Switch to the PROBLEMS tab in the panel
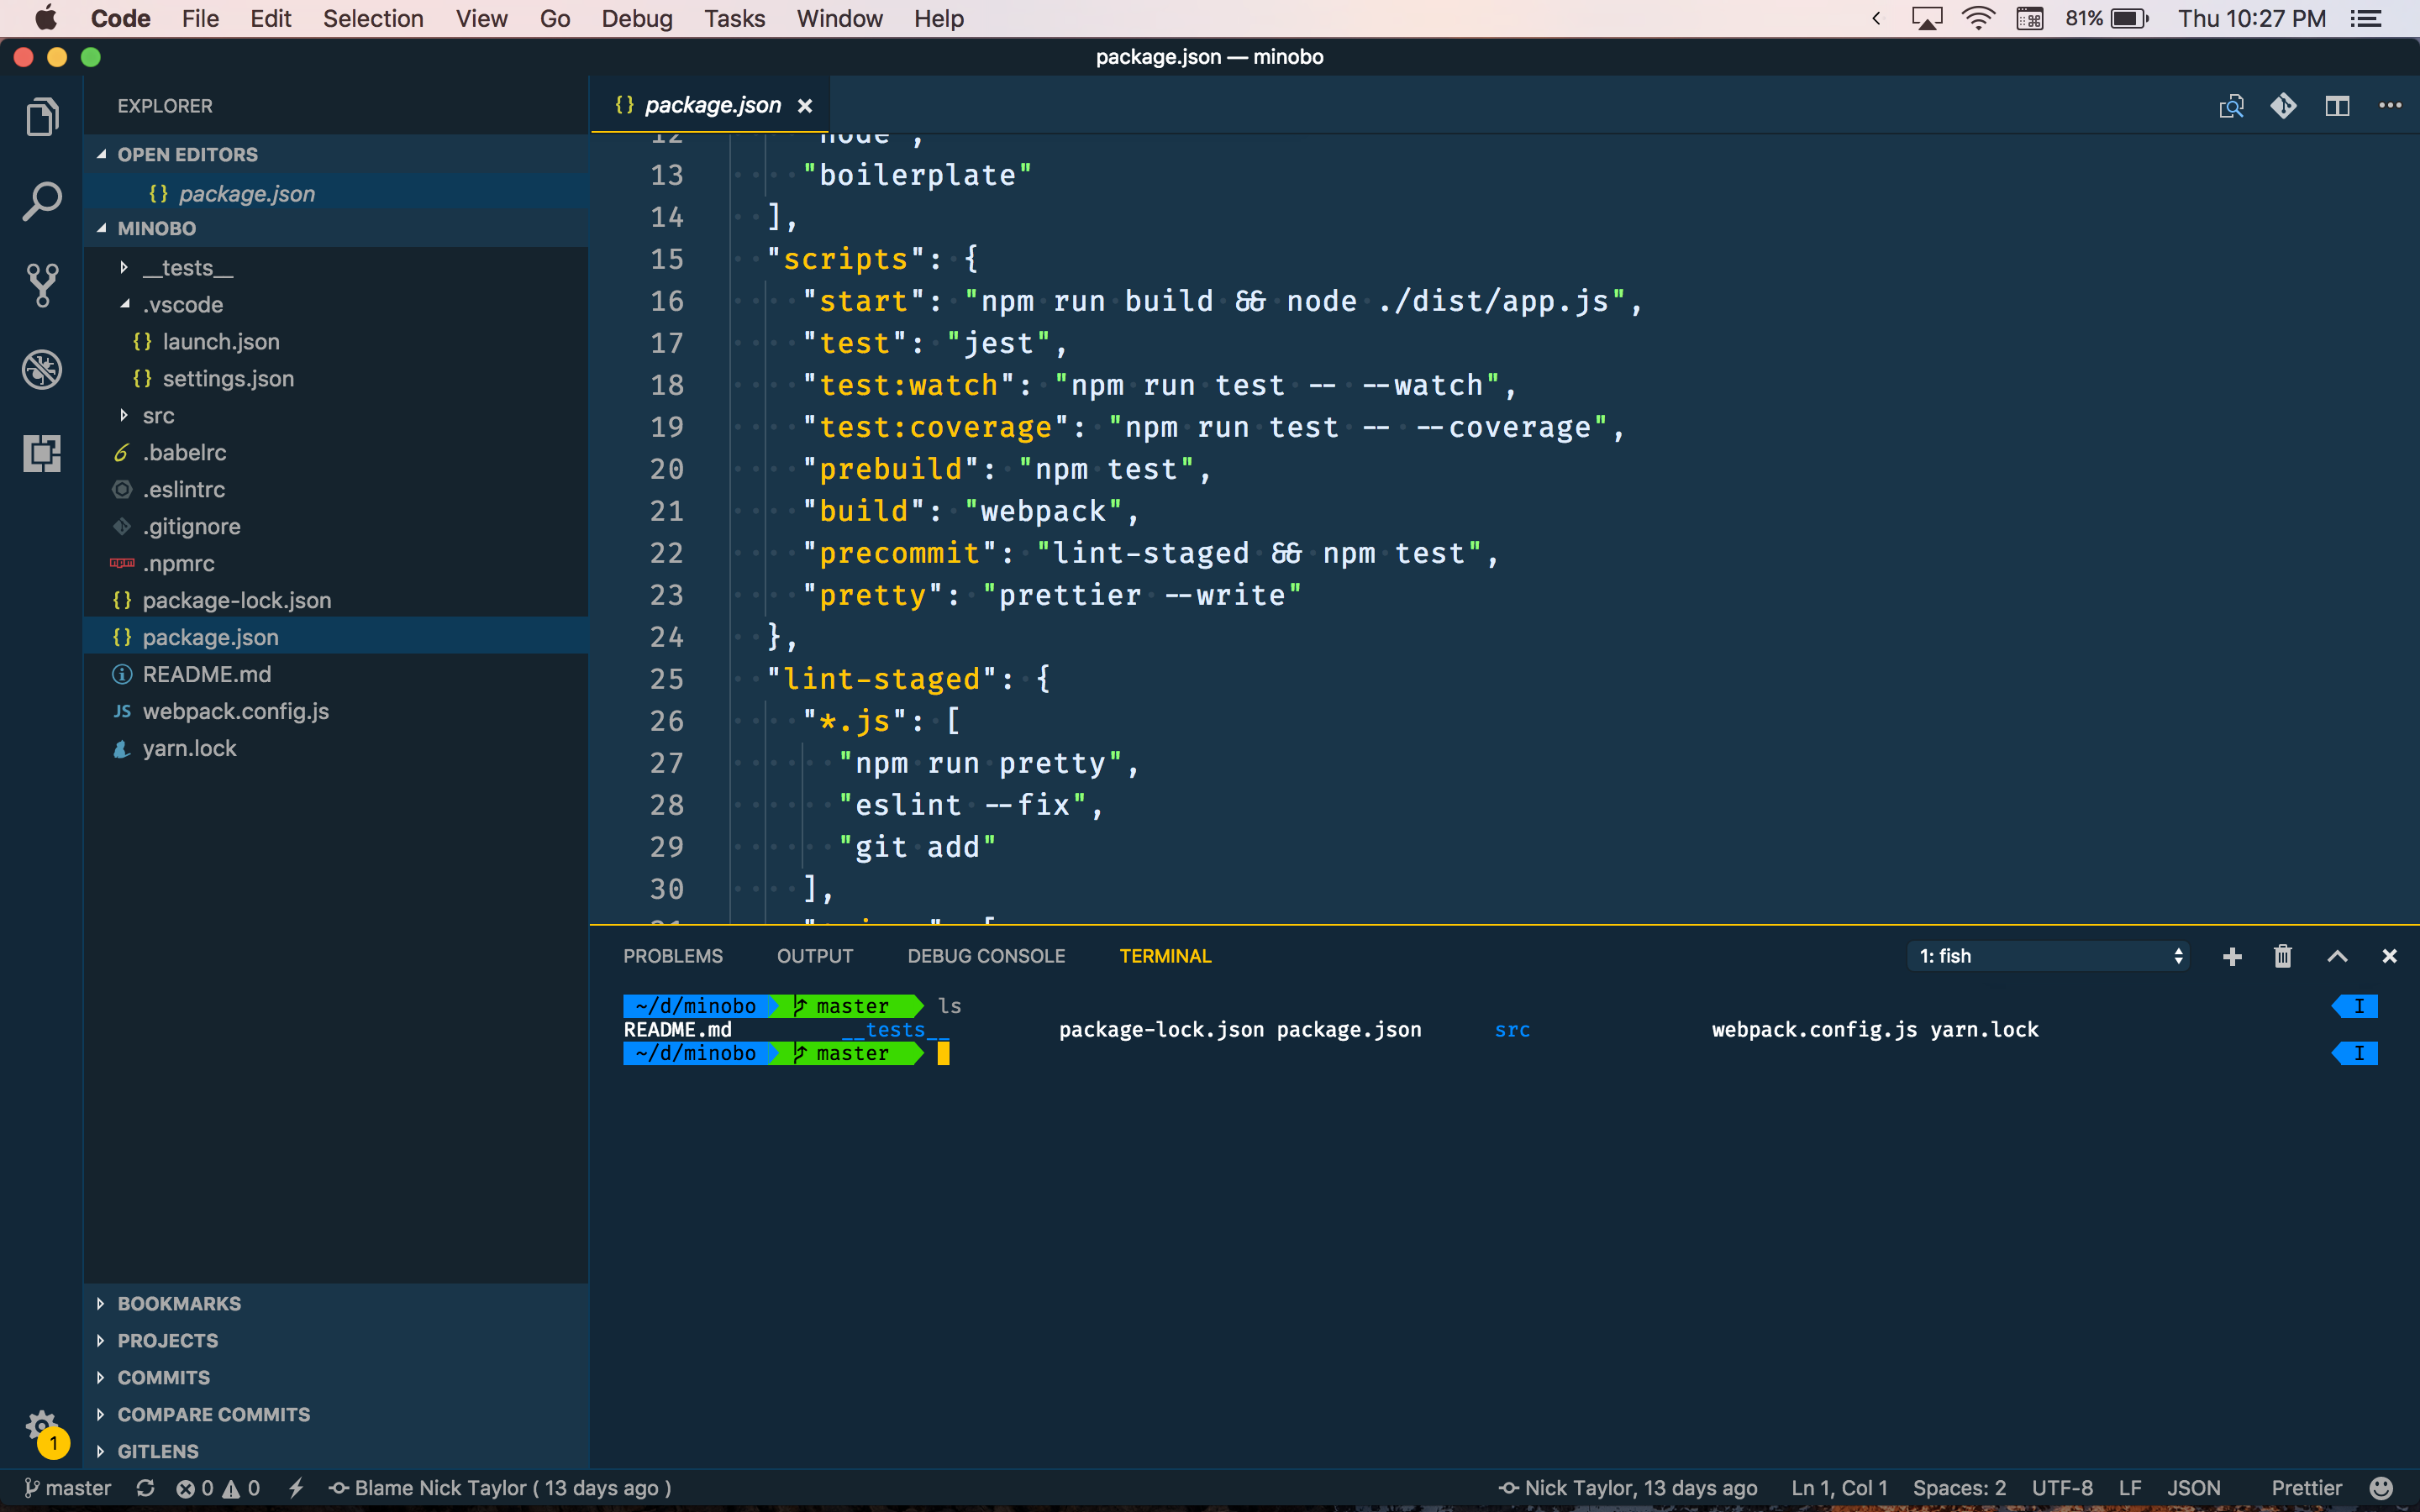This screenshot has width=2420, height=1512. point(673,956)
